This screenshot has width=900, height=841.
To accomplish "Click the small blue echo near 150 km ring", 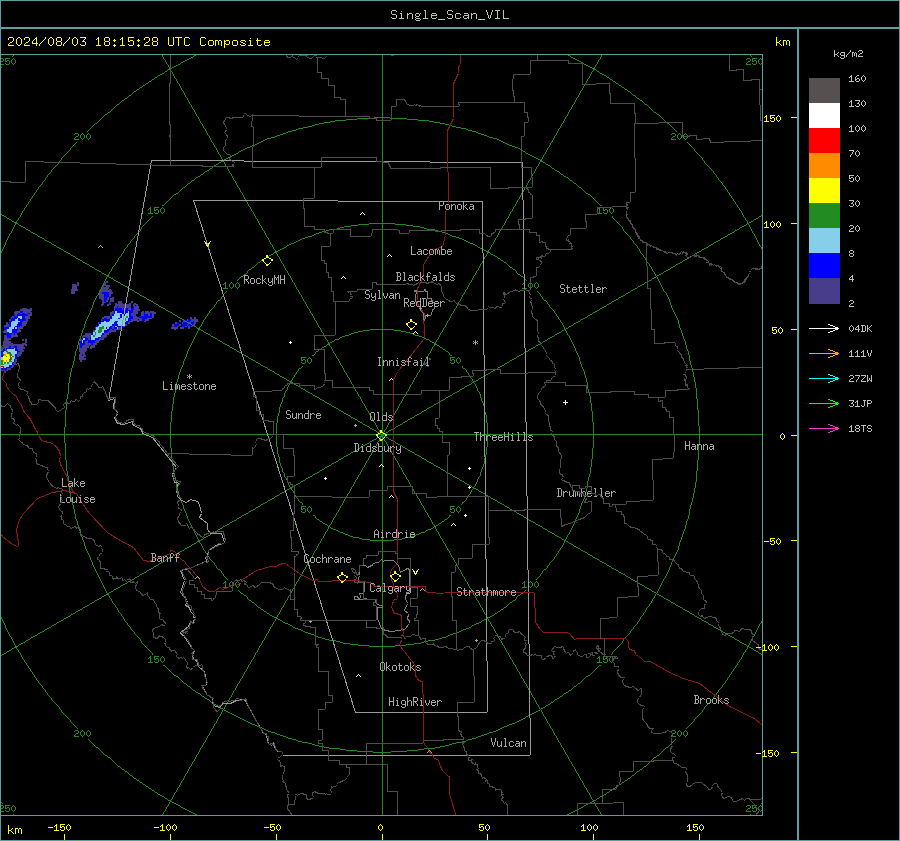I will [x=184, y=324].
